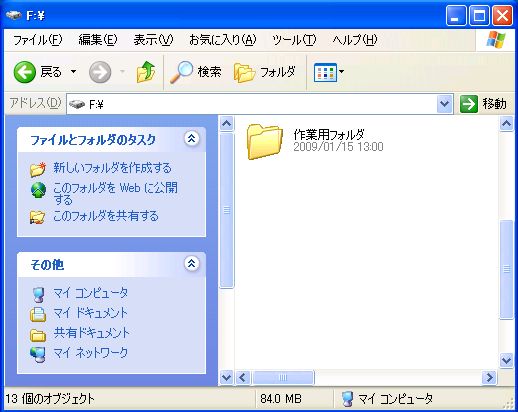
Task: Open the Views icon dropdown arrow
Action: tap(342, 71)
